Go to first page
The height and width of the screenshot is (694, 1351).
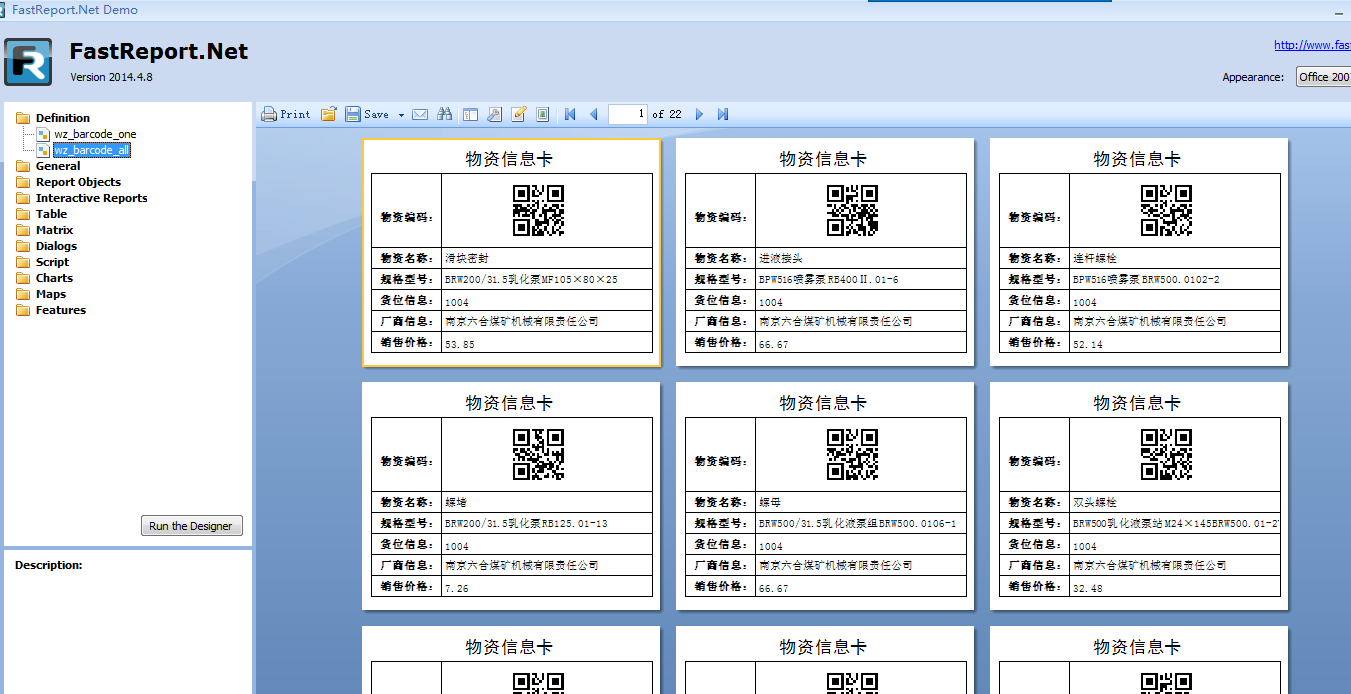pyautogui.click(x=570, y=114)
